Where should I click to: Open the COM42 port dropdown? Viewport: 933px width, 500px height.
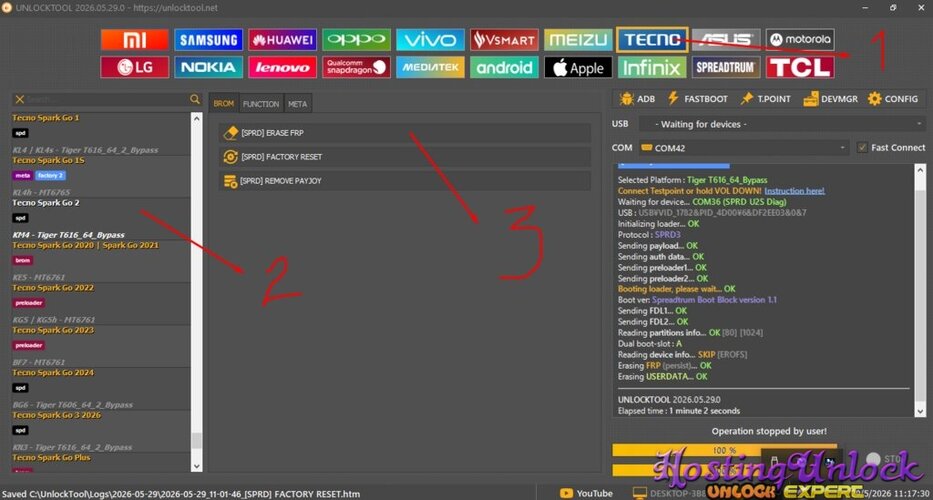point(744,148)
